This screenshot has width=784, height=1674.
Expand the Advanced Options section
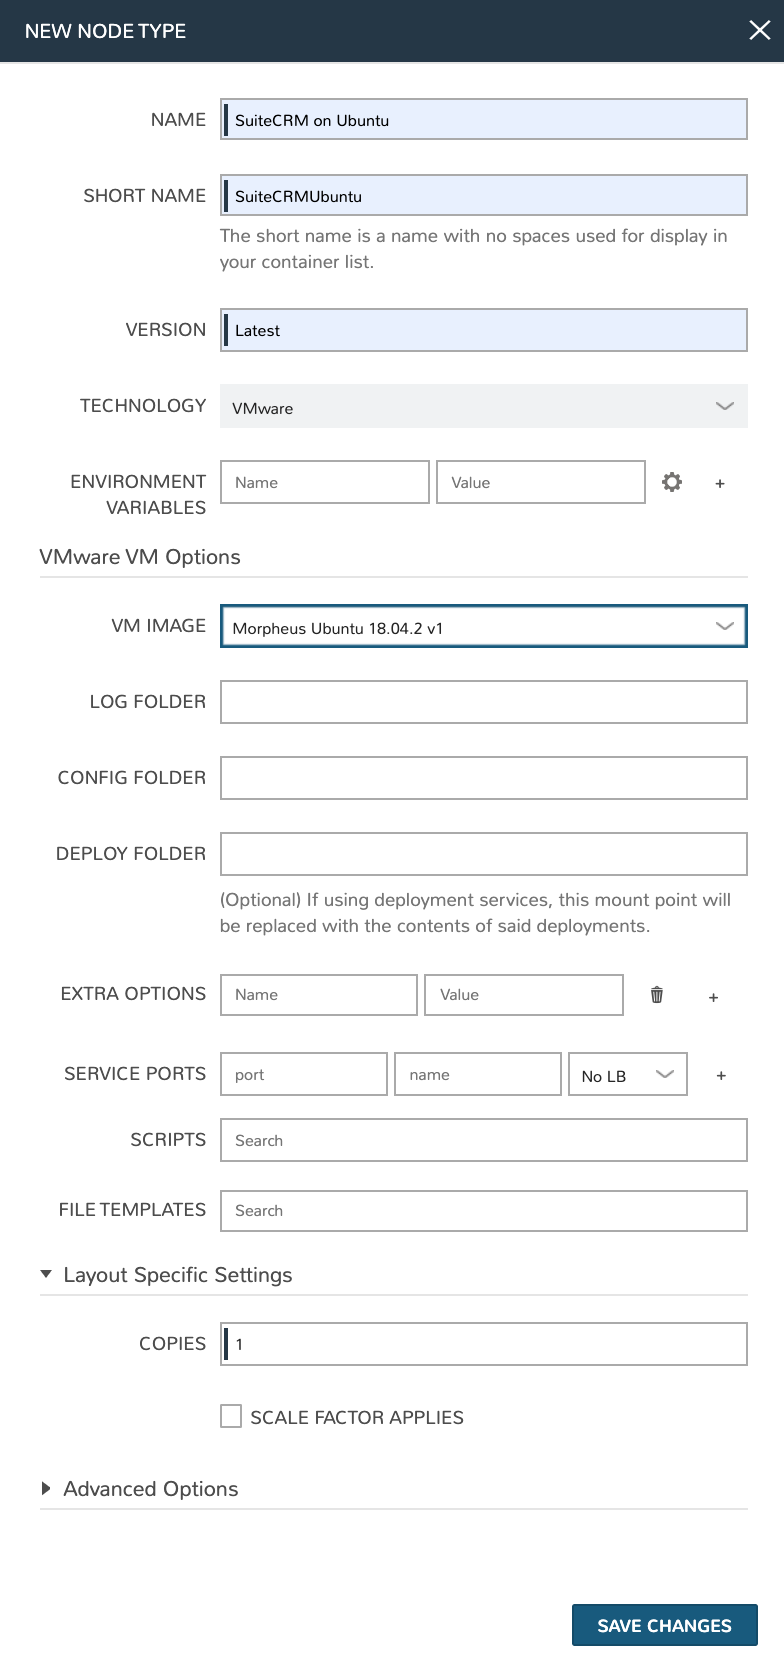46,1488
